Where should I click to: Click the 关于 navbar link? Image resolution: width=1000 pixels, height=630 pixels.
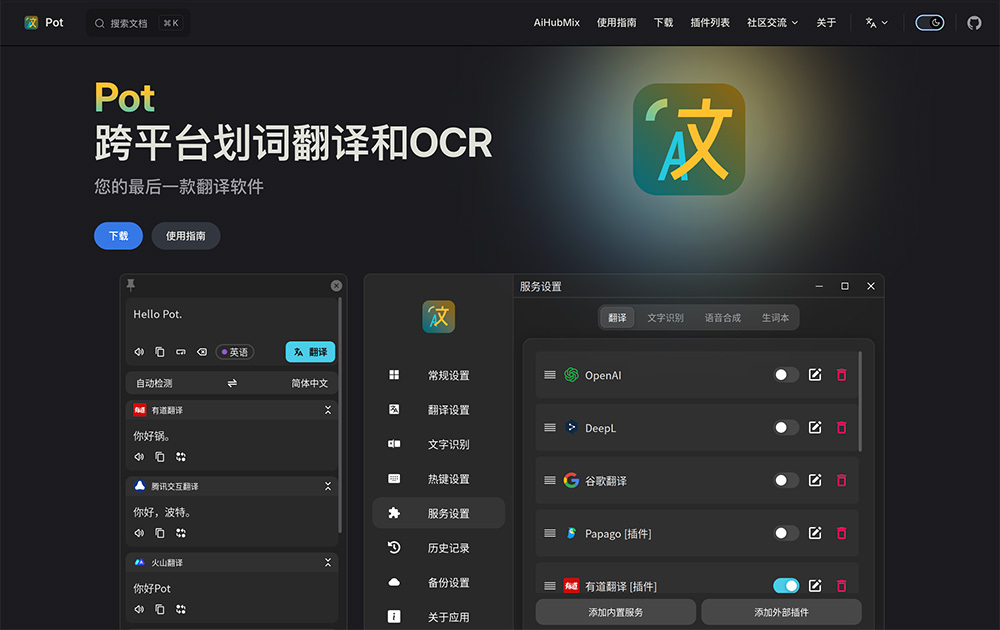pyautogui.click(x=826, y=23)
